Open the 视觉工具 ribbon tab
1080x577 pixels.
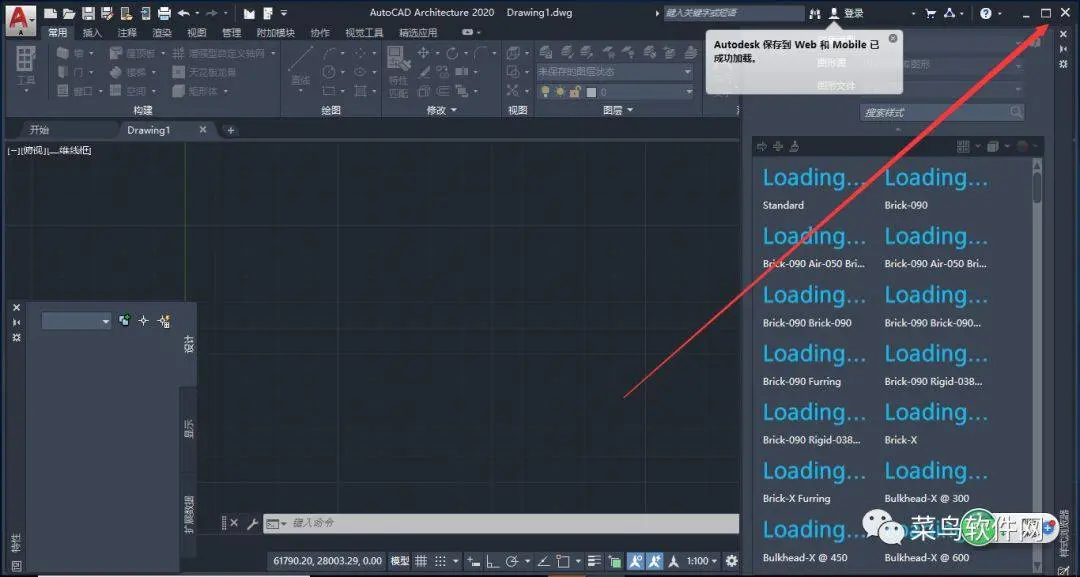pos(364,32)
